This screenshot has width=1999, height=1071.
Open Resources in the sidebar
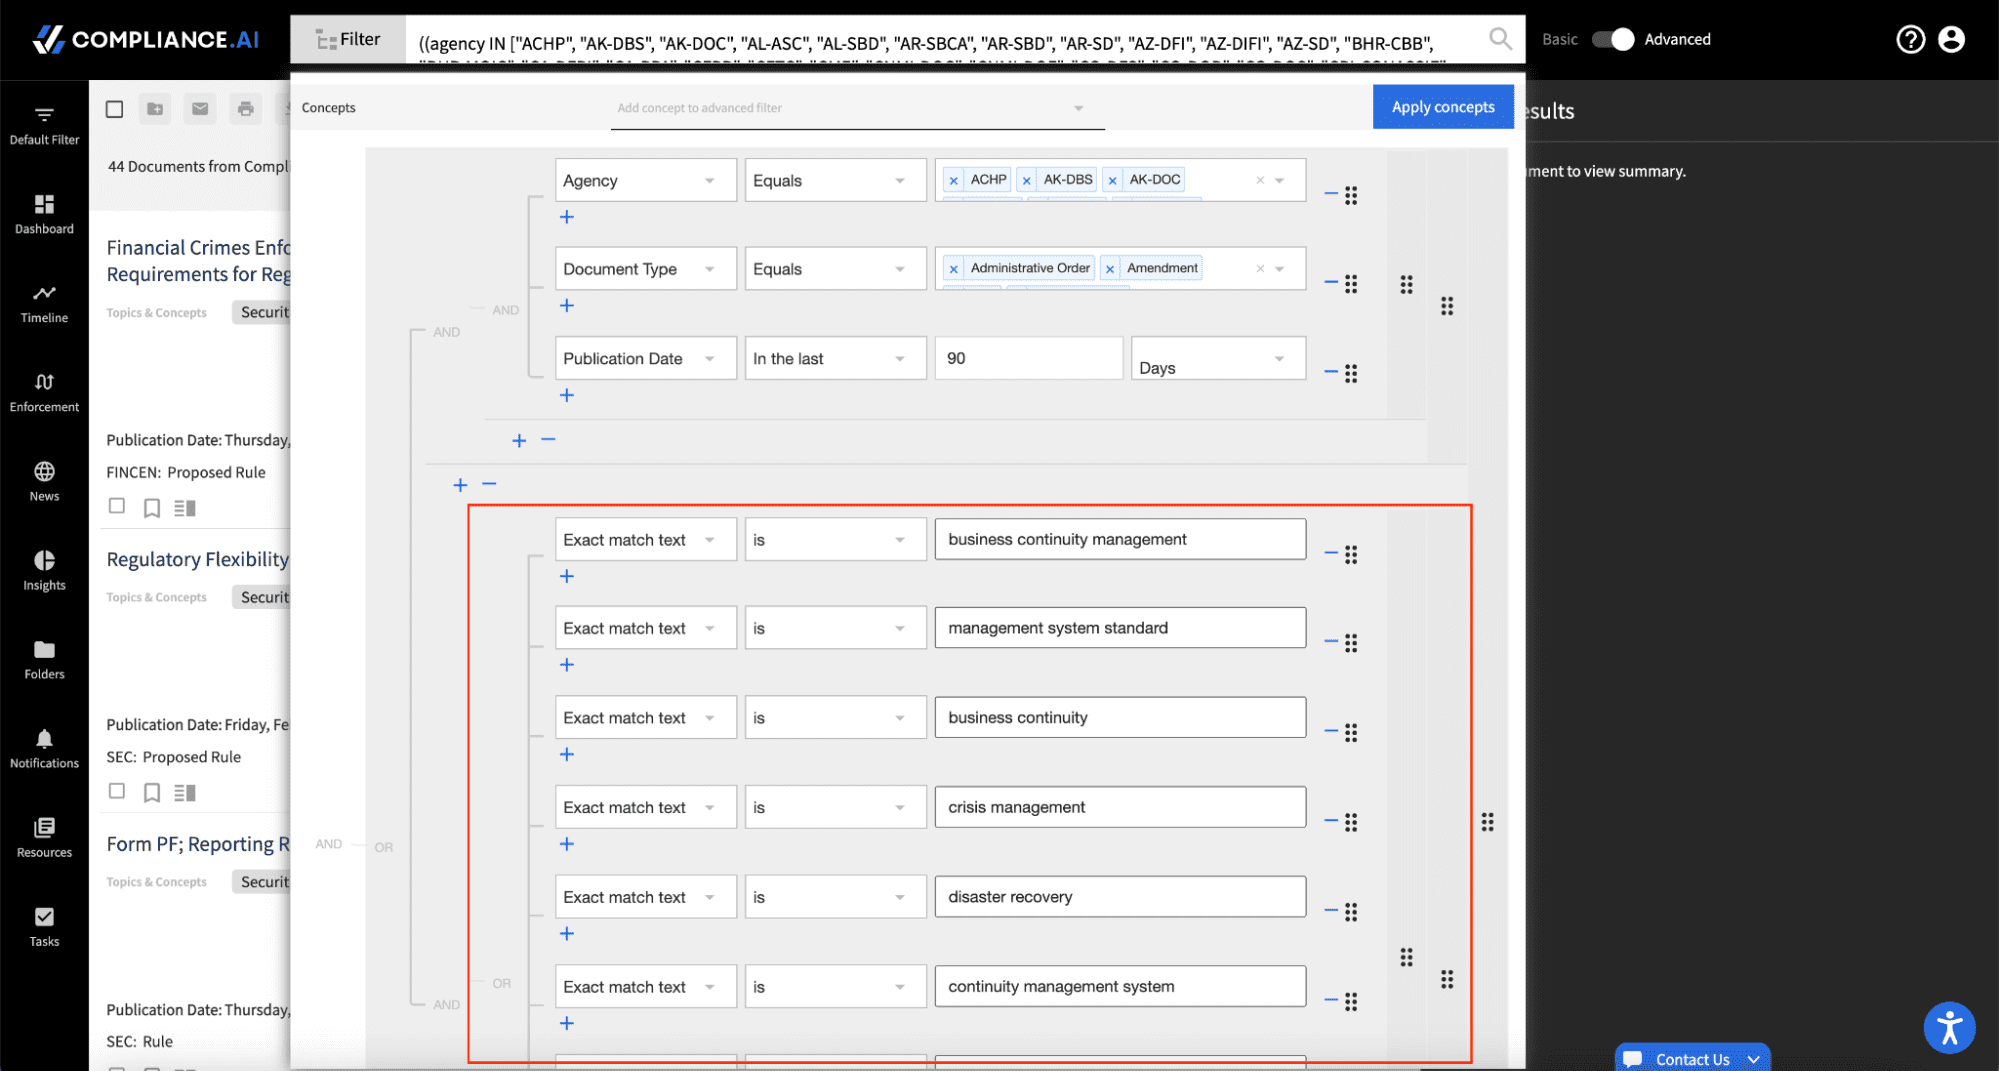tap(44, 838)
